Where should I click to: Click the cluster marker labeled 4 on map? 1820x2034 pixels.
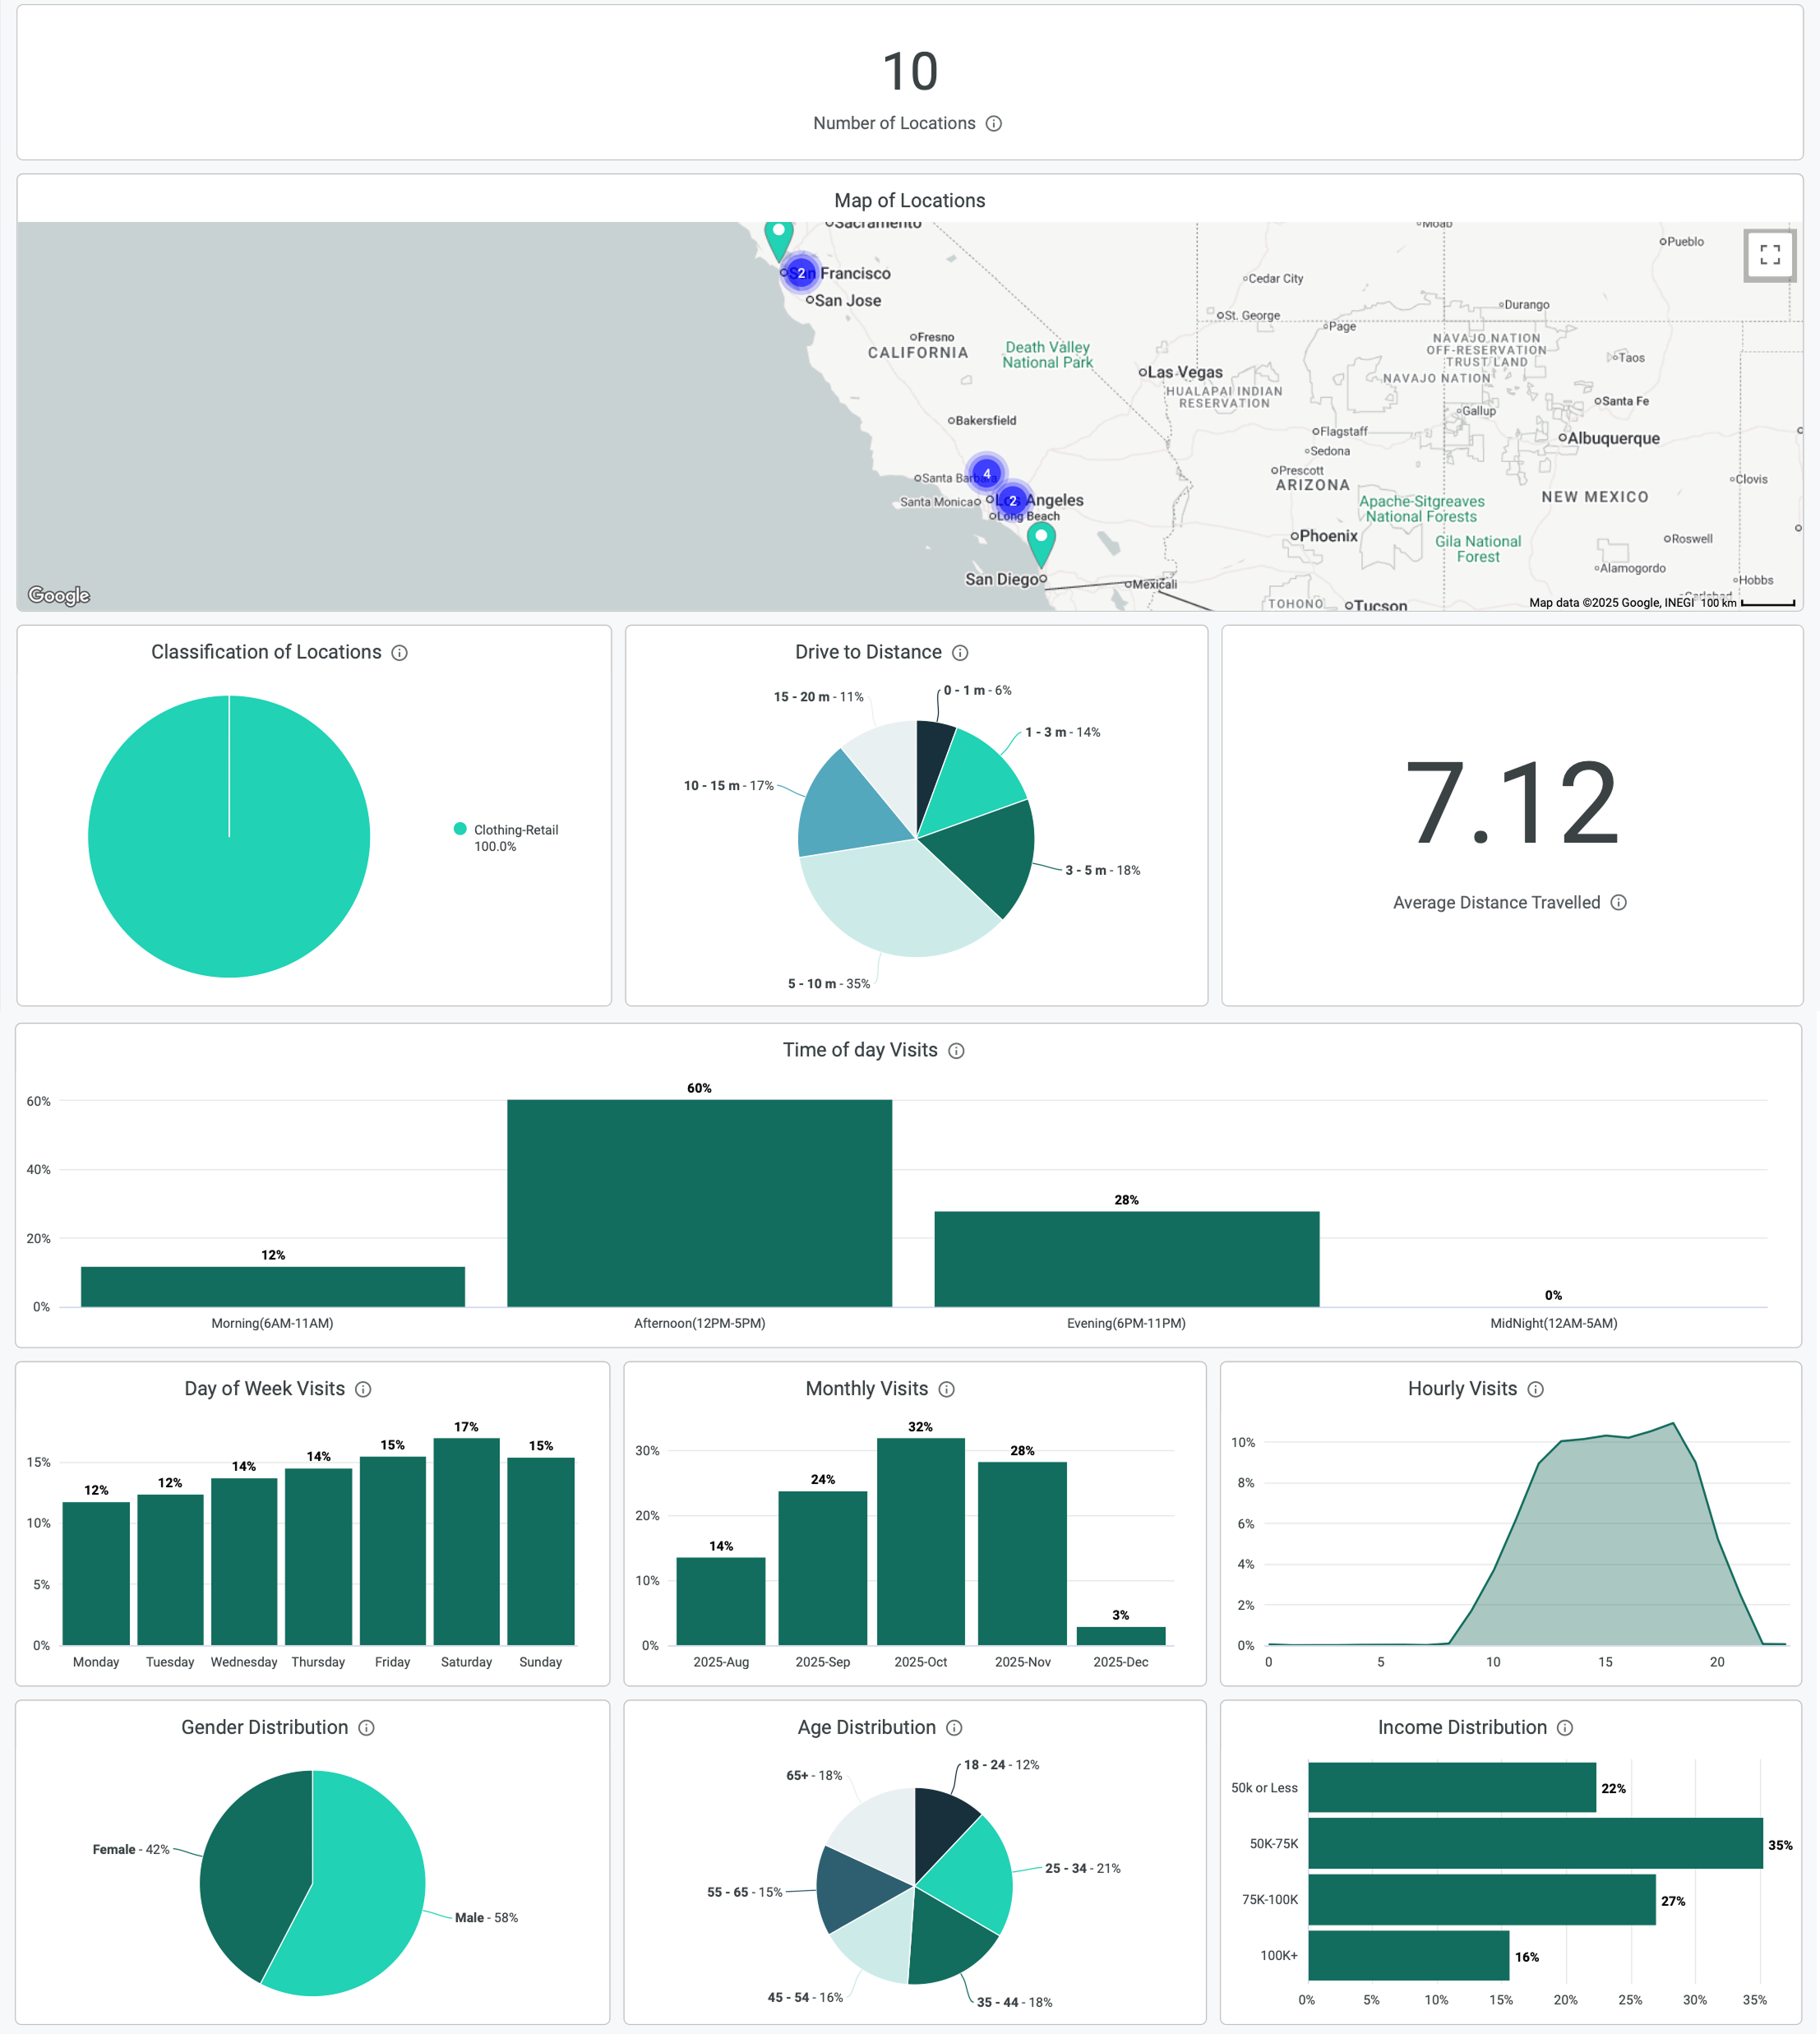986,473
